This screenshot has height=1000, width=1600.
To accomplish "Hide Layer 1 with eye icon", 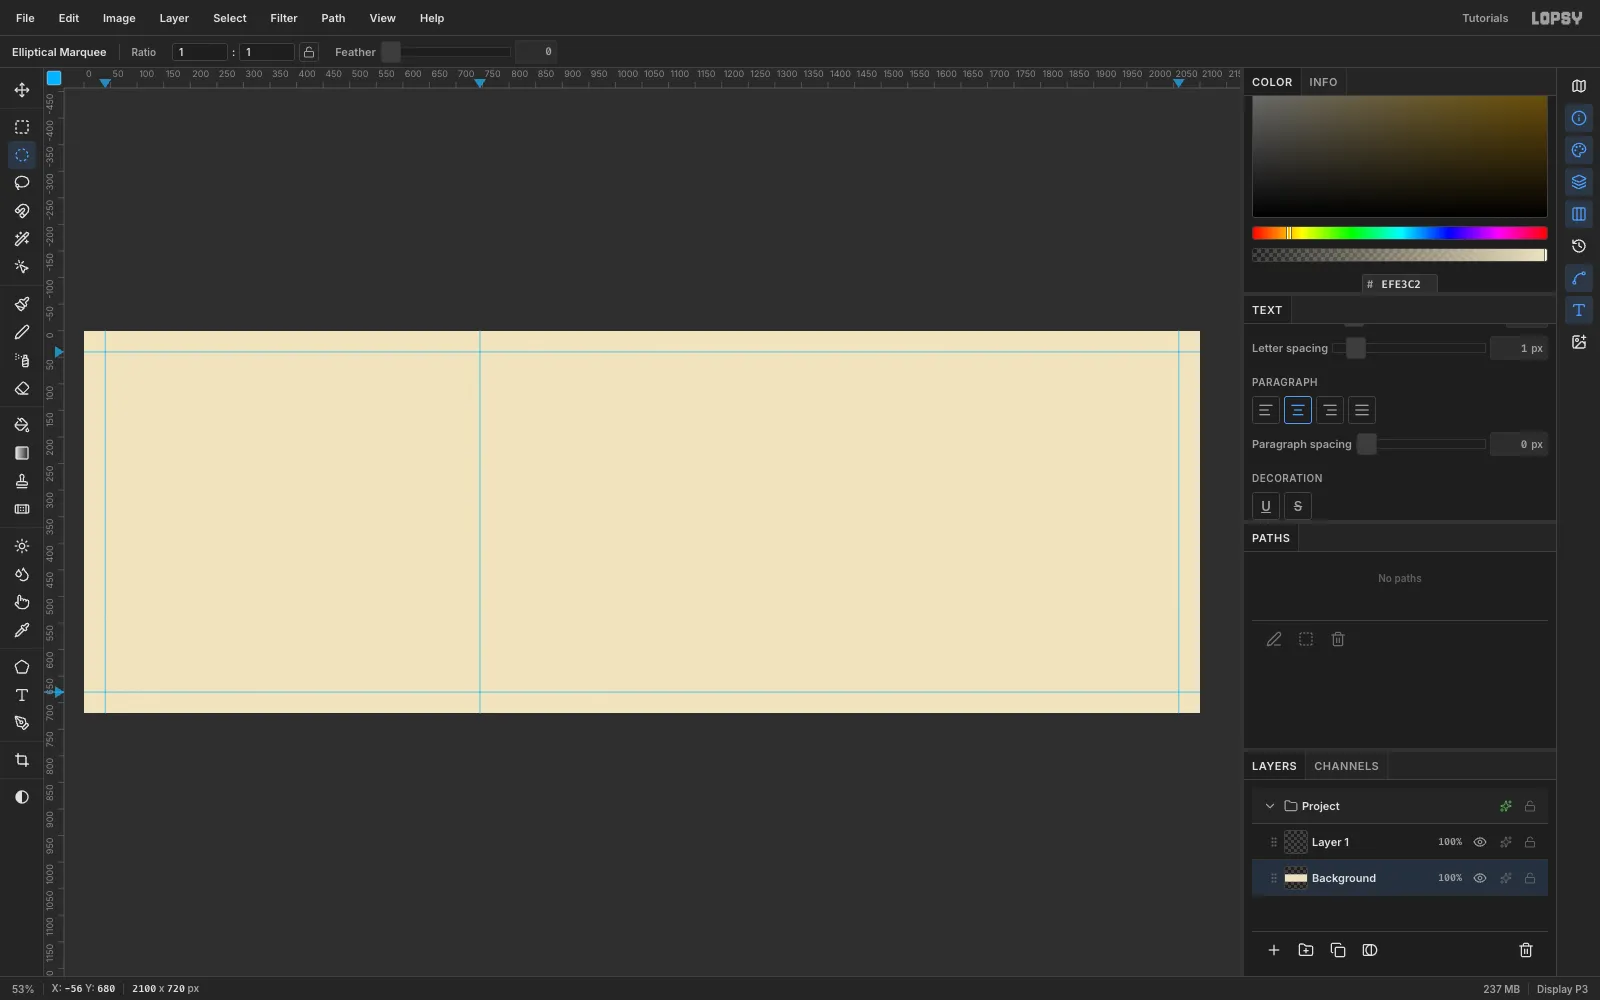I will [x=1480, y=842].
